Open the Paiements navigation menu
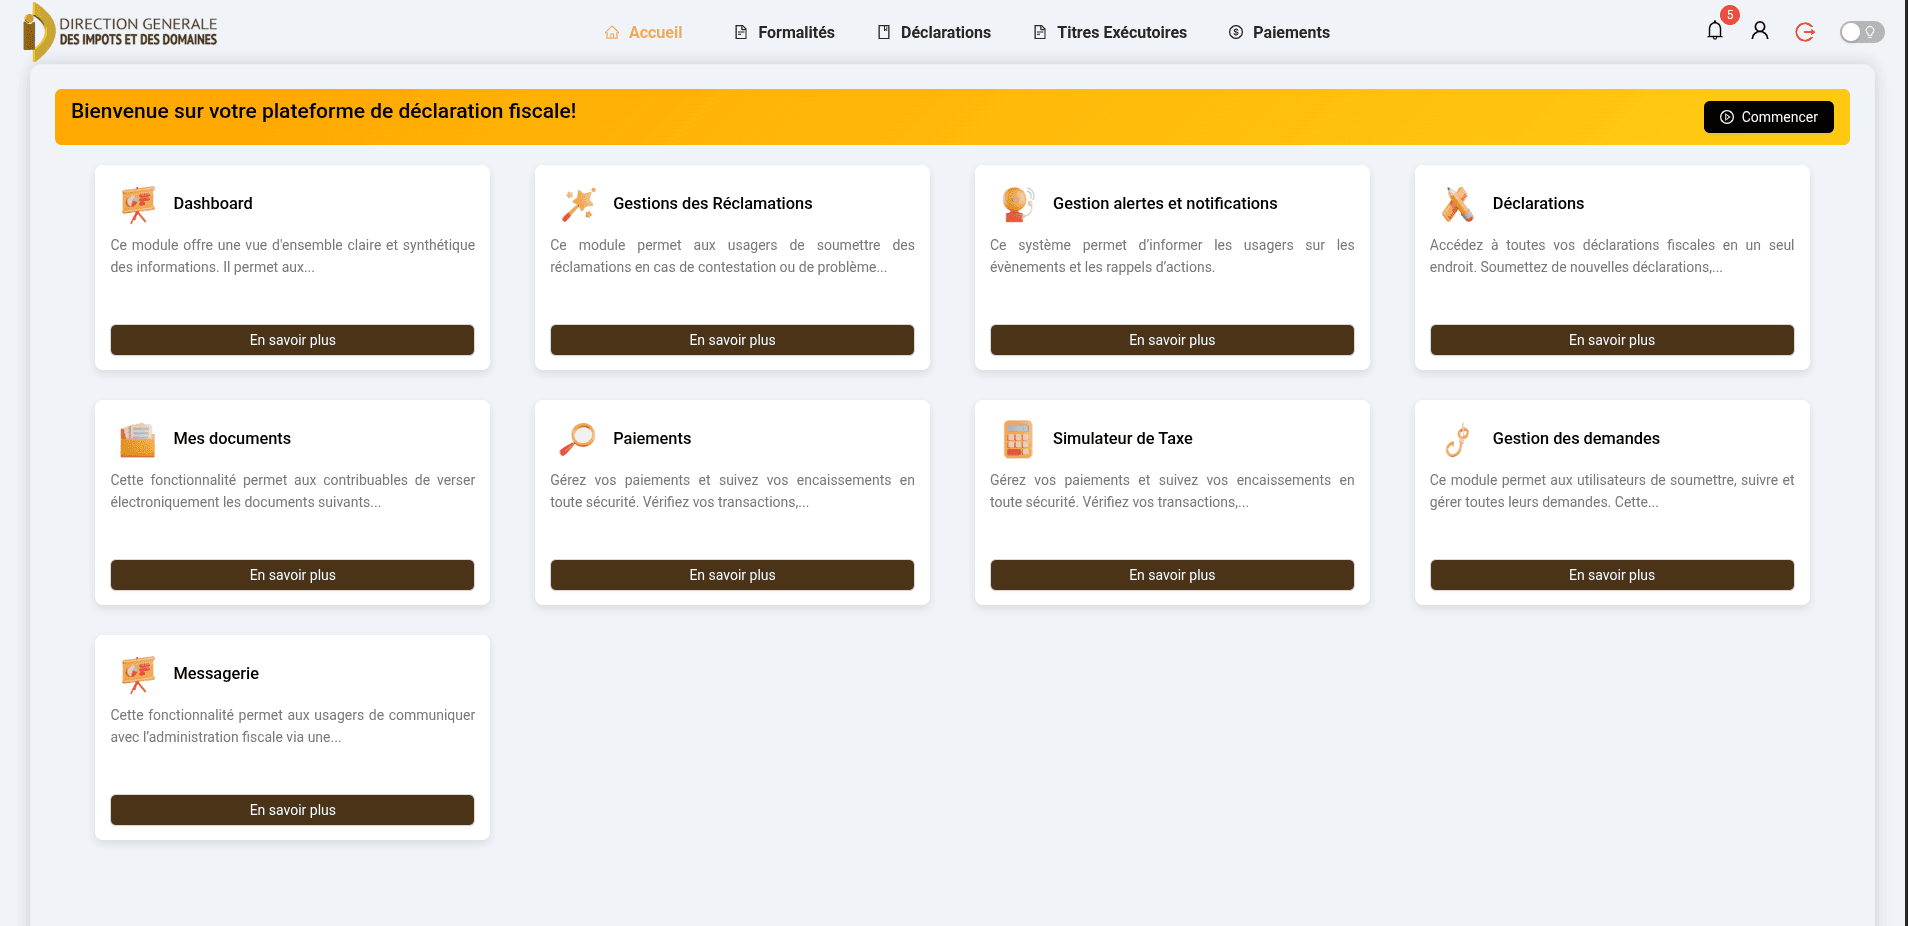Viewport: 1908px width, 926px height. 1279,32
